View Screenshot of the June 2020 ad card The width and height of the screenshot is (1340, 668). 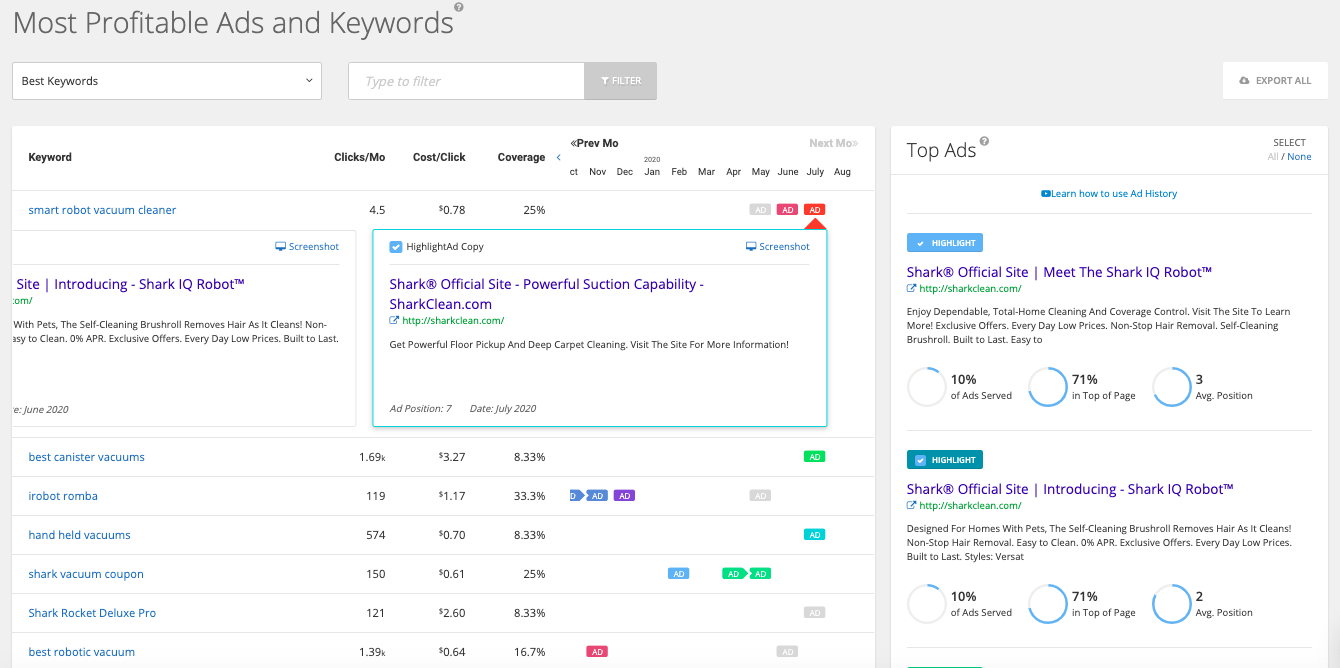click(x=307, y=247)
